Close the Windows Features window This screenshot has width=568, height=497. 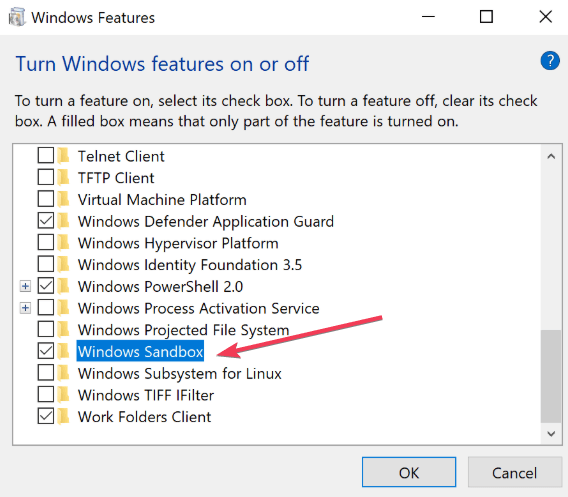tap(546, 17)
